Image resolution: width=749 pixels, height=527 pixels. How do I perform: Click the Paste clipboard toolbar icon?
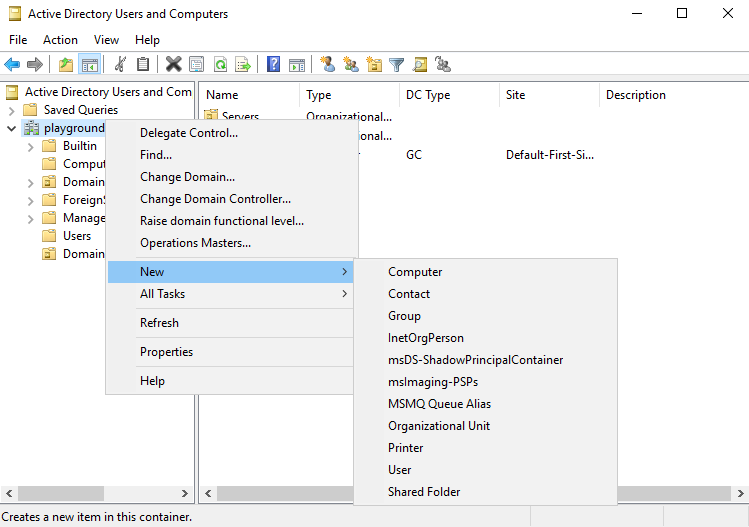[x=143, y=64]
